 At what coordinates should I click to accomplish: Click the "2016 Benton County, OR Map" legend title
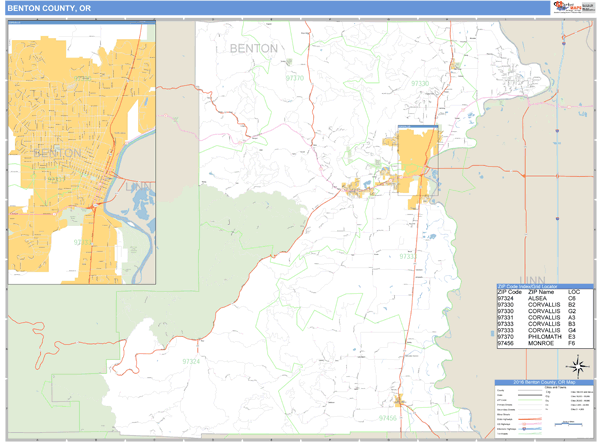coord(544,382)
